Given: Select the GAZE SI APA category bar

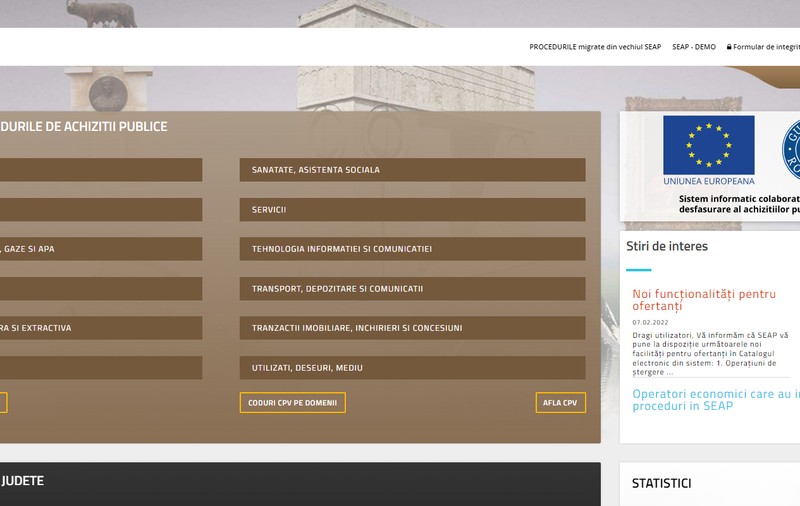Looking at the screenshot, I should [x=101, y=249].
